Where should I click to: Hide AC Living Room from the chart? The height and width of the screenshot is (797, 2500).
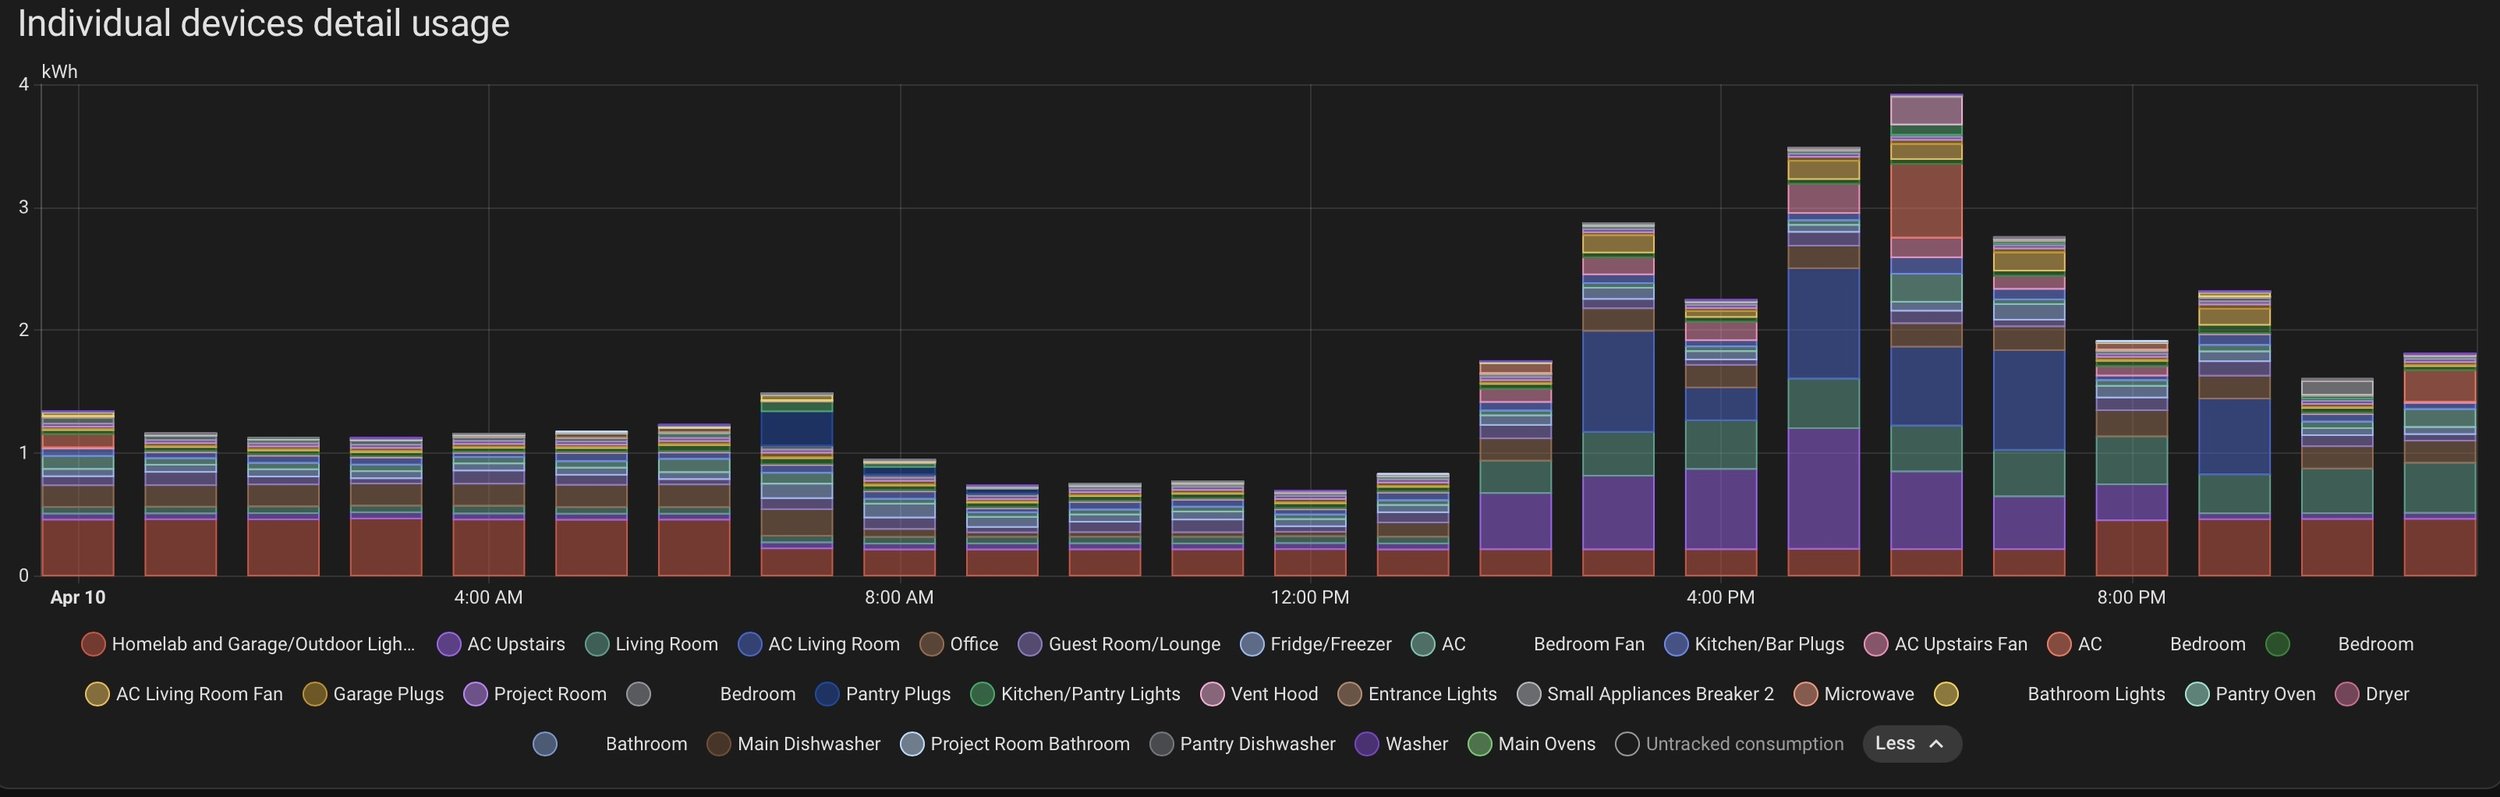818,644
